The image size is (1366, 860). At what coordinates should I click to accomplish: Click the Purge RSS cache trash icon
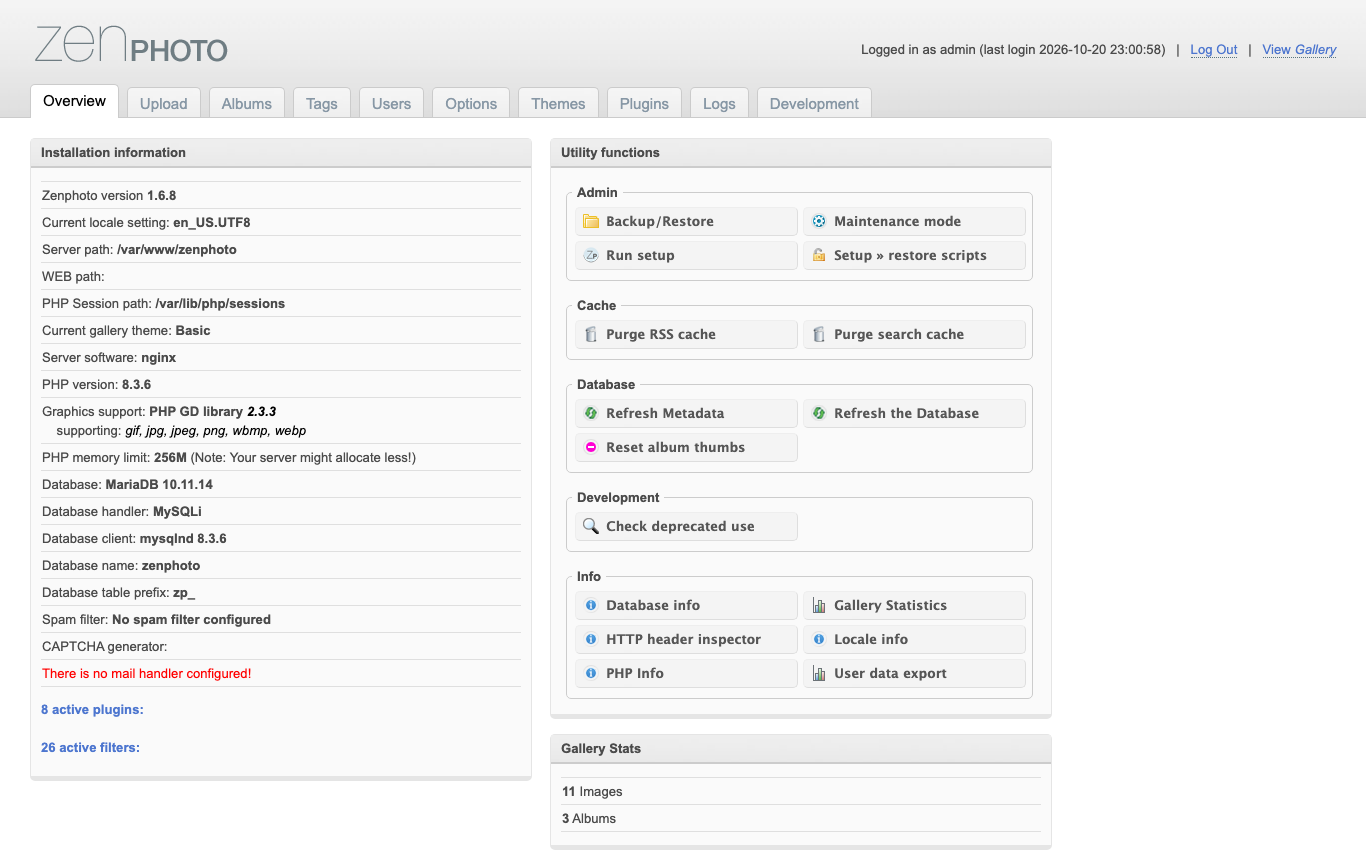coord(591,334)
